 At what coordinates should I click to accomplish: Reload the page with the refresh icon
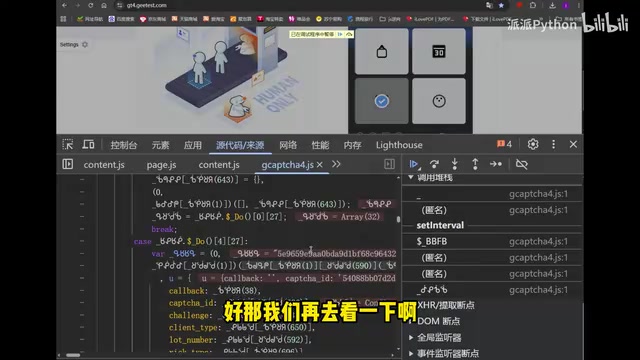[x=91, y=5]
